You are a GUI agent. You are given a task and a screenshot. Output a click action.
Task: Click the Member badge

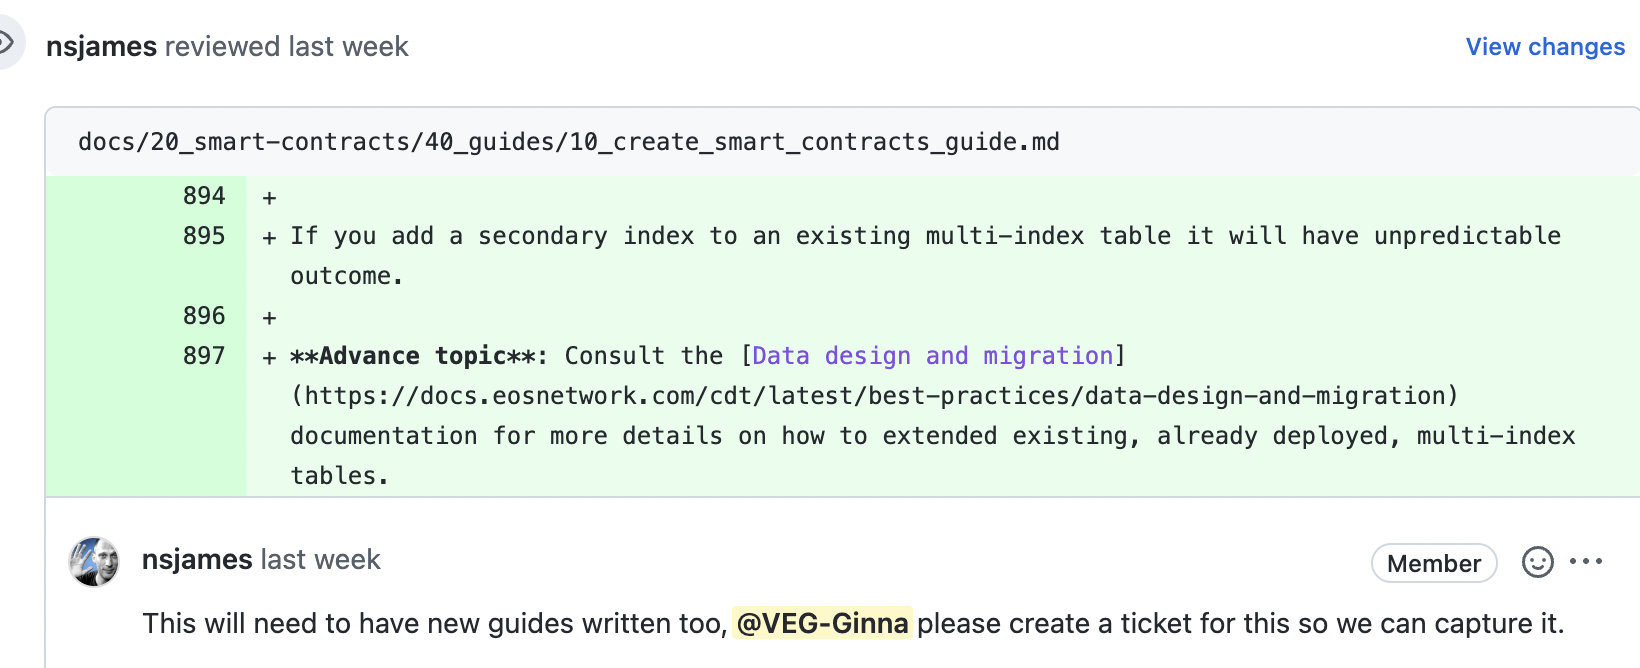pyautogui.click(x=1434, y=563)
